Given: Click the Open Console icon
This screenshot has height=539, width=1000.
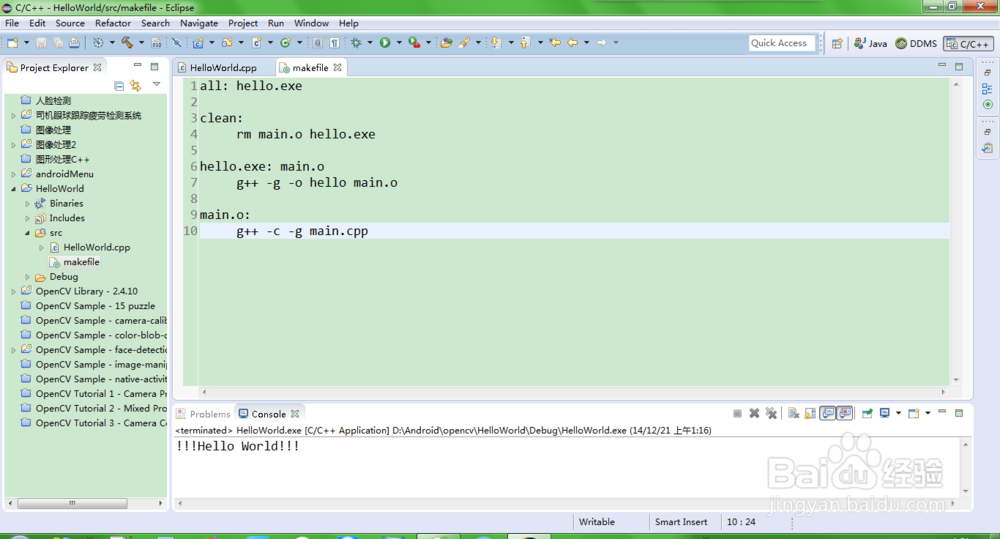Looking at the screenshot, I should [913, 413].
